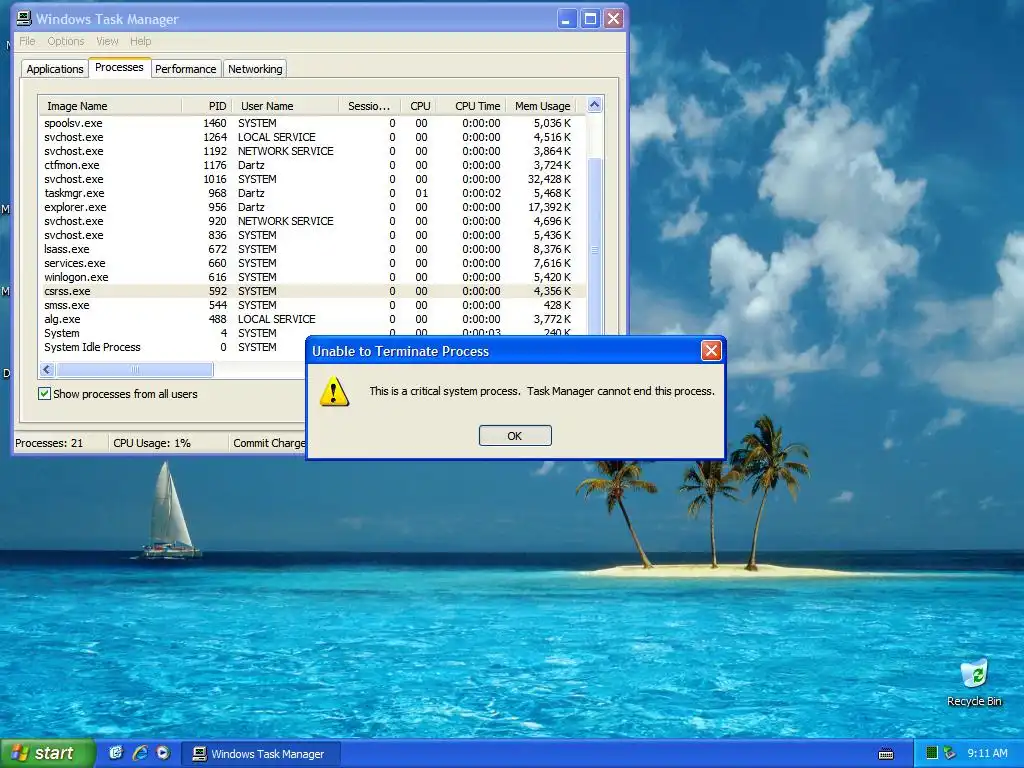
Task: Toggle Show processes from all users checkbox
Action: 44,394
